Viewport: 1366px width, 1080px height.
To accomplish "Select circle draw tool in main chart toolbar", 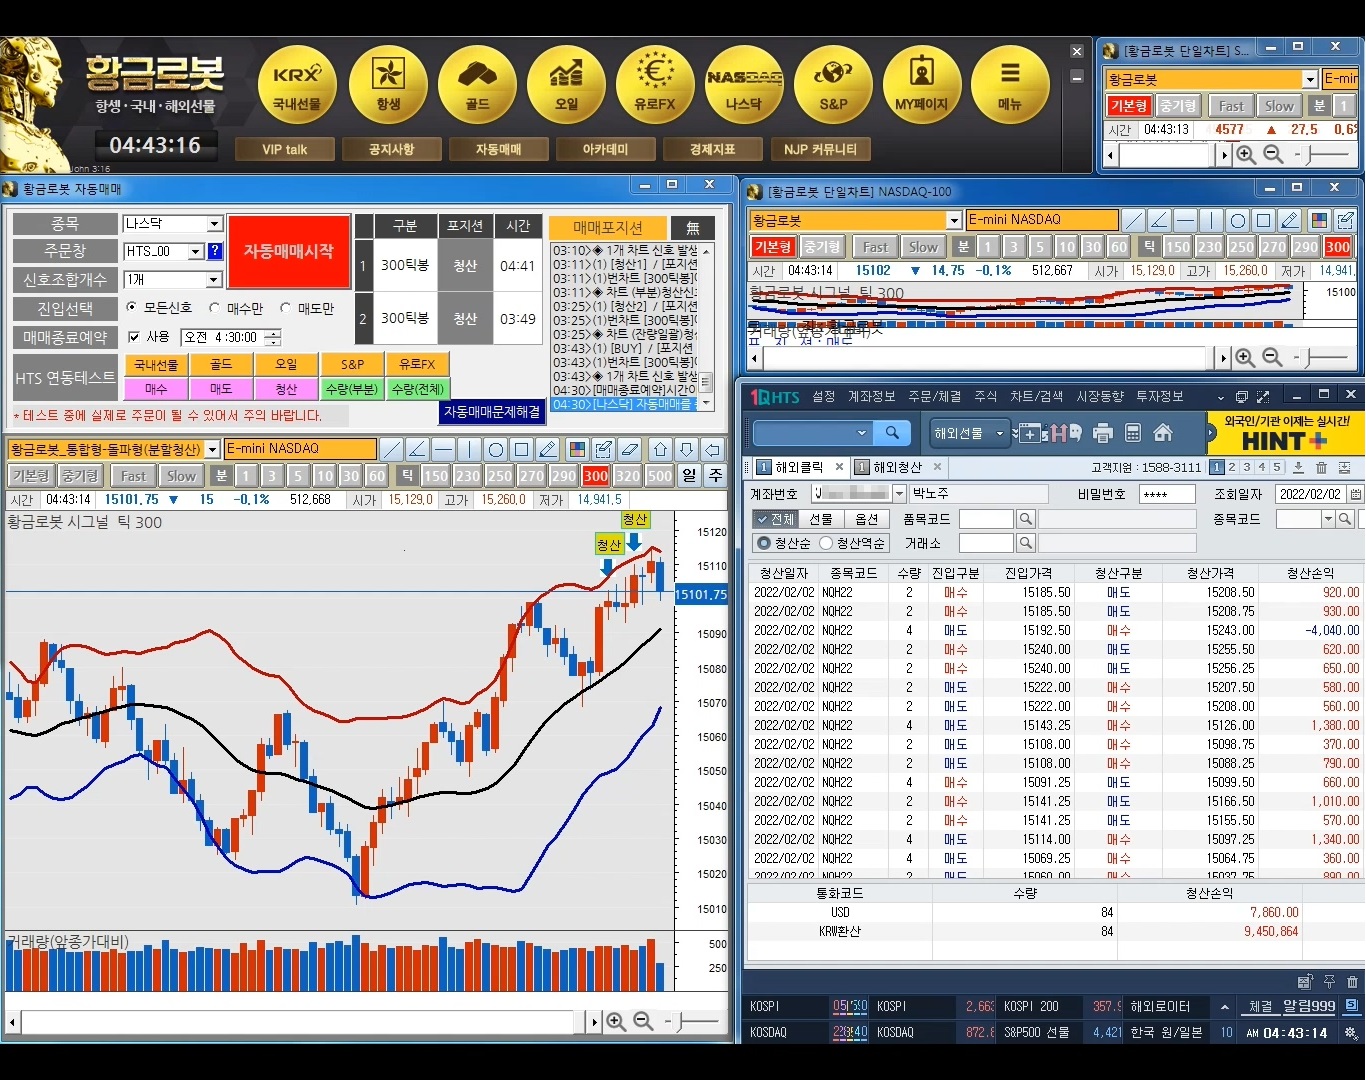I will tap(496, 449).
